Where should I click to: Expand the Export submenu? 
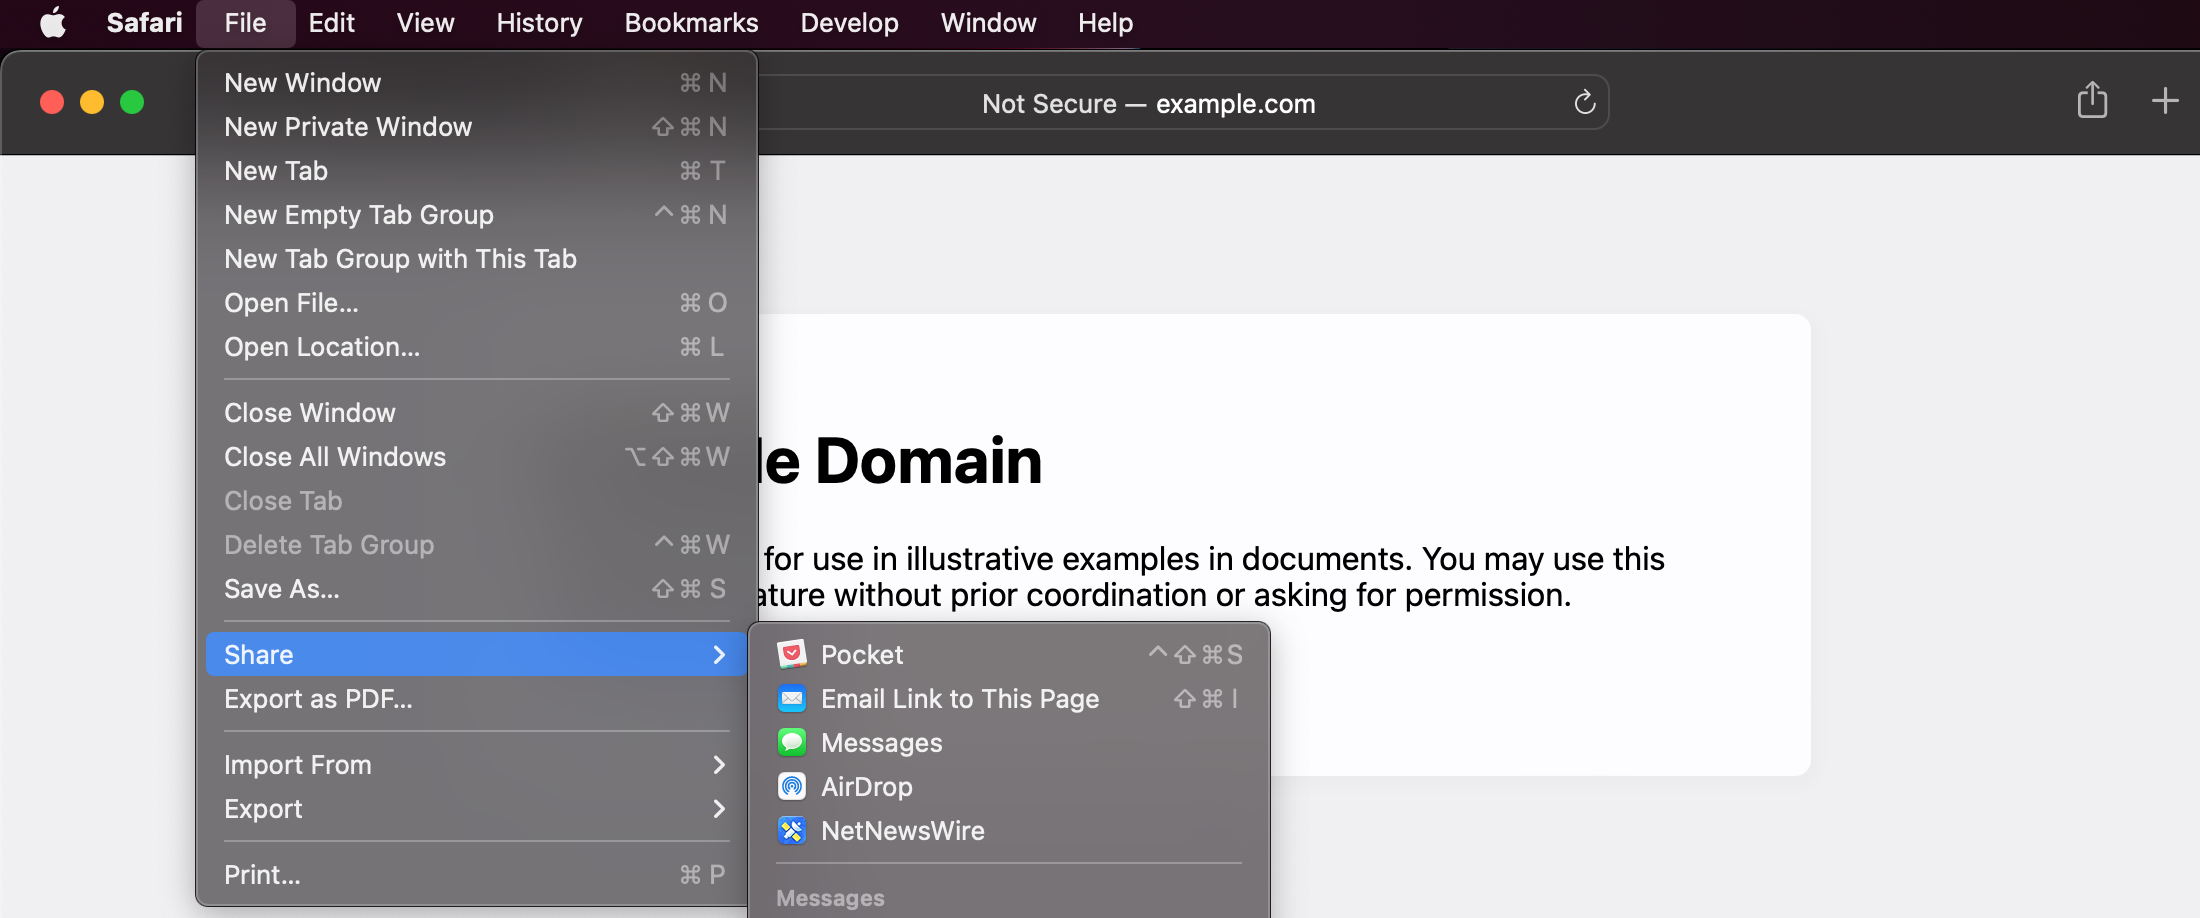click(x=476, y=809)
